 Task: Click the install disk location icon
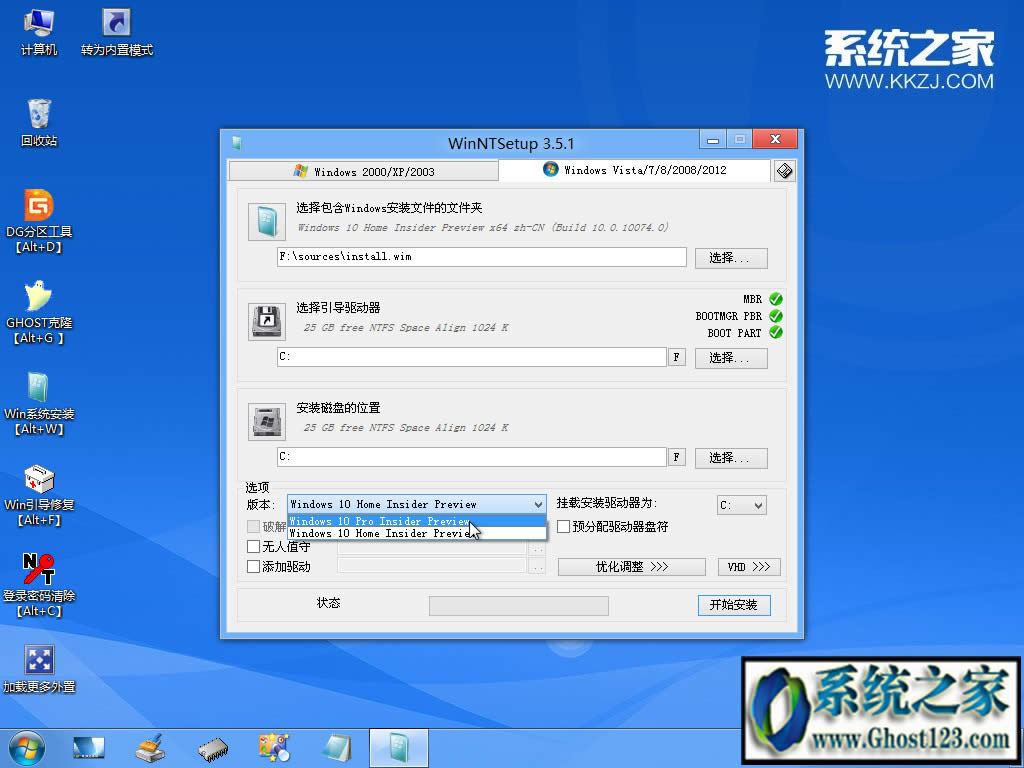click(266, 421)
